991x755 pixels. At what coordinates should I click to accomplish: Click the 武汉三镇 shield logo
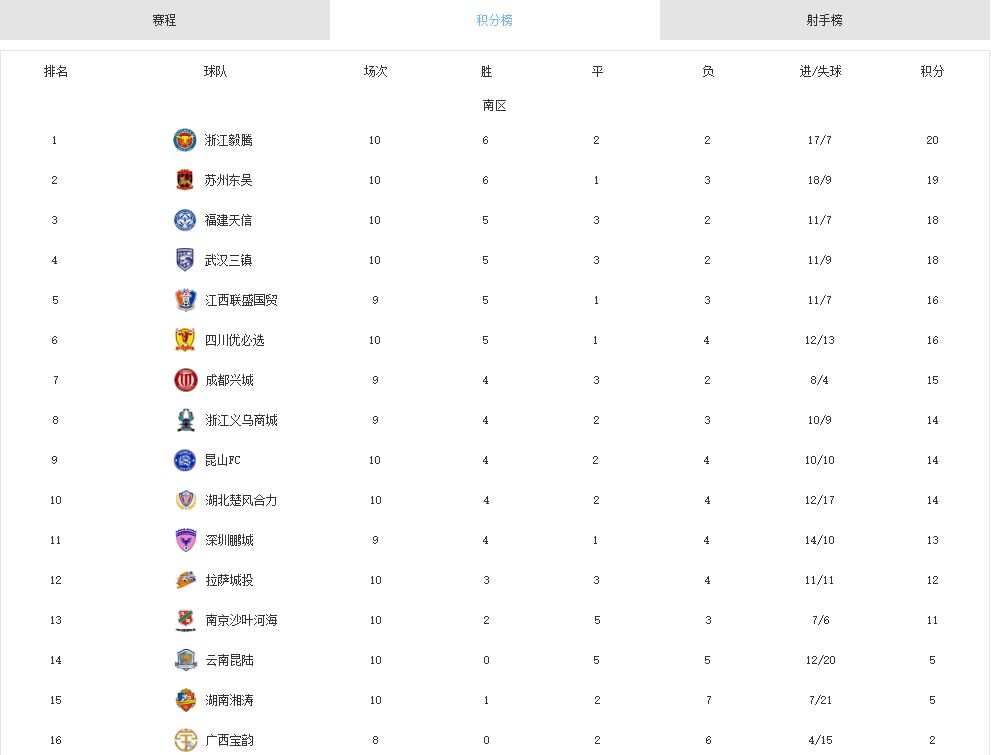185,260
